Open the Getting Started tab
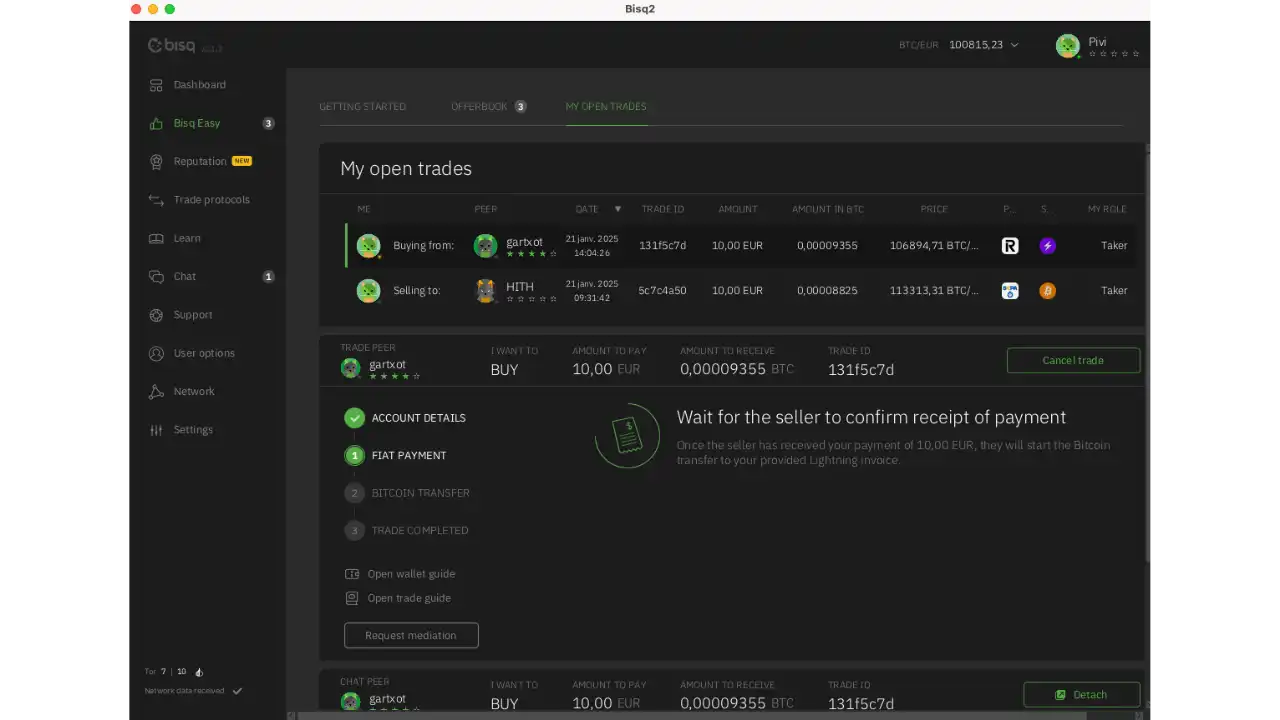Screen dimensions: 1280x720 tap(362, 106)
